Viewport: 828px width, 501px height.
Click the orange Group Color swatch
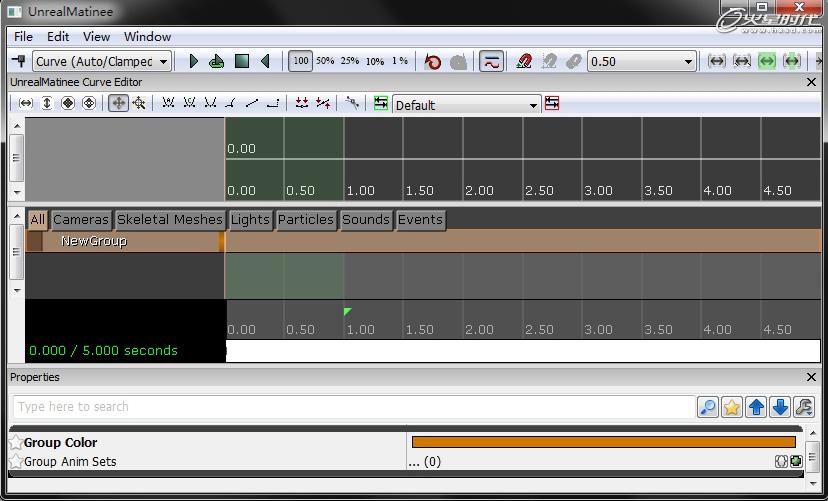click(604, 442)
